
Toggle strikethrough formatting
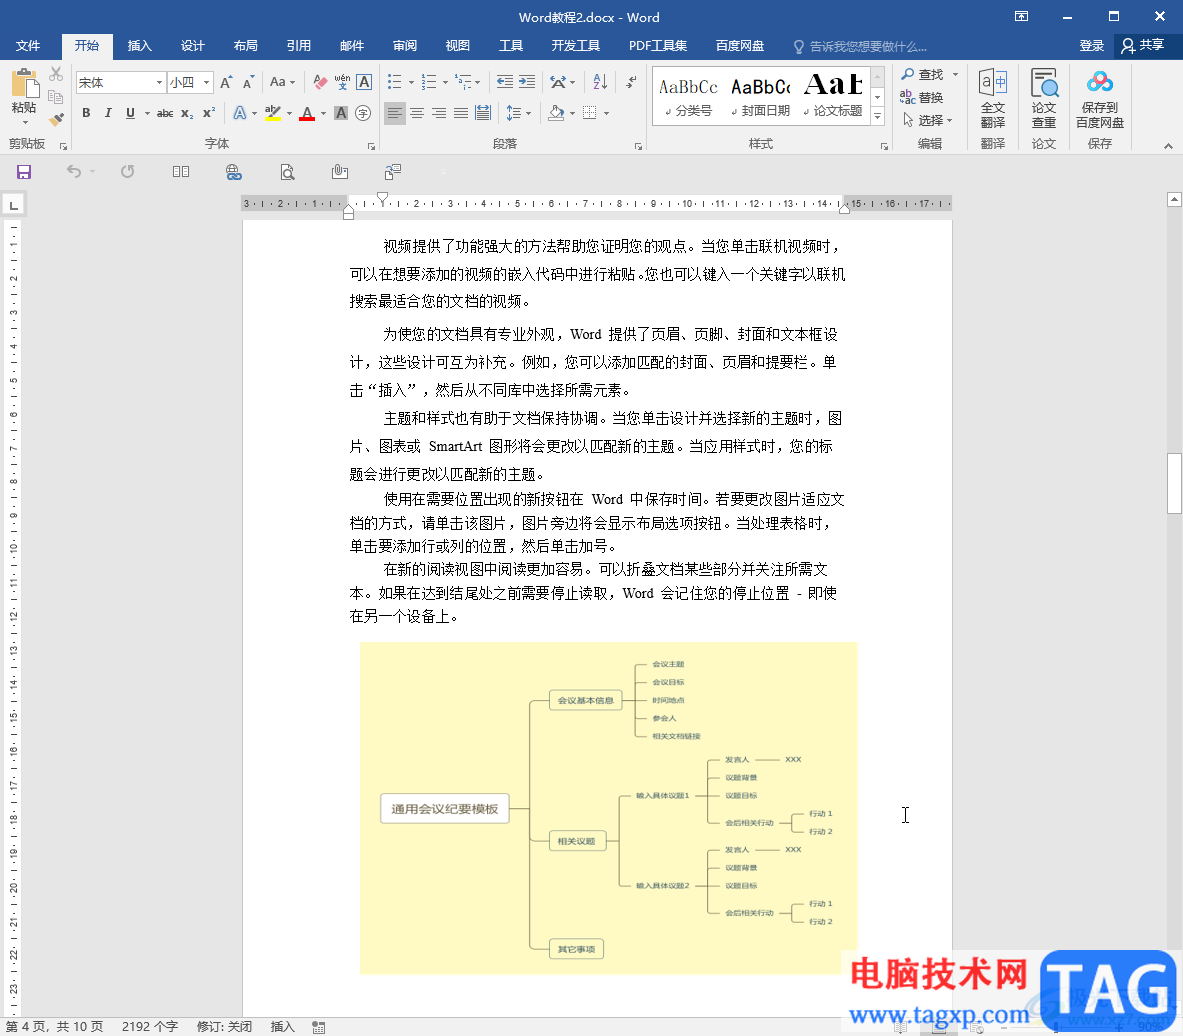[x=165, y=113]
